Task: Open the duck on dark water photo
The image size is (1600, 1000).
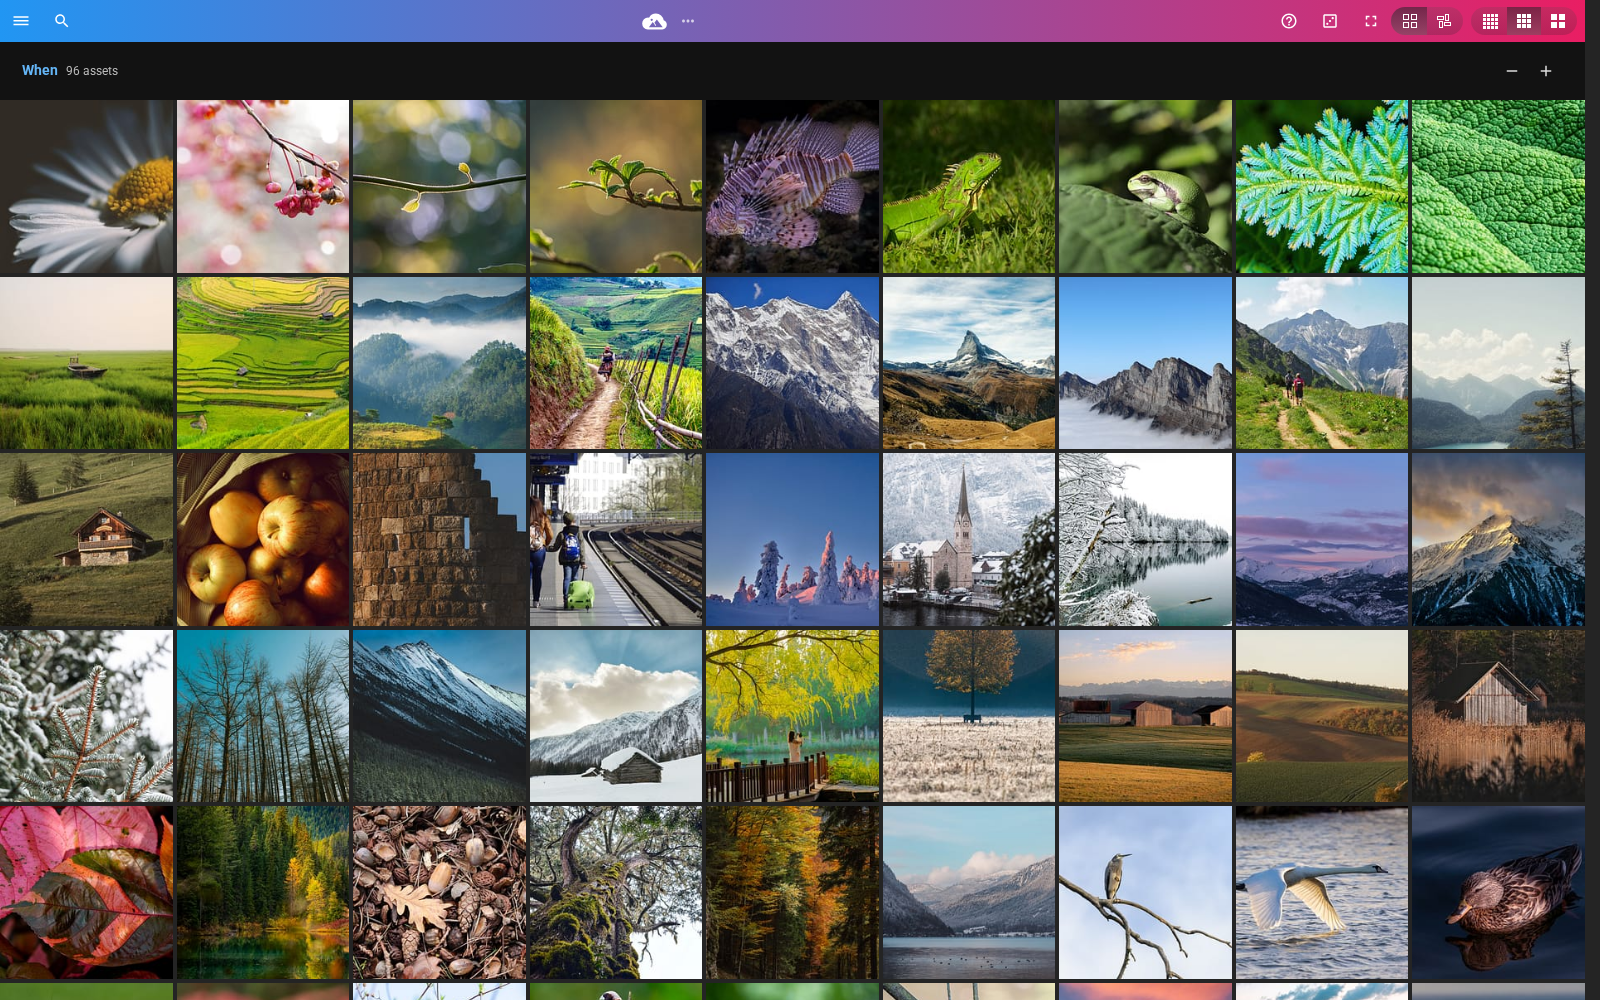Action: click(x=1498, y=892)
